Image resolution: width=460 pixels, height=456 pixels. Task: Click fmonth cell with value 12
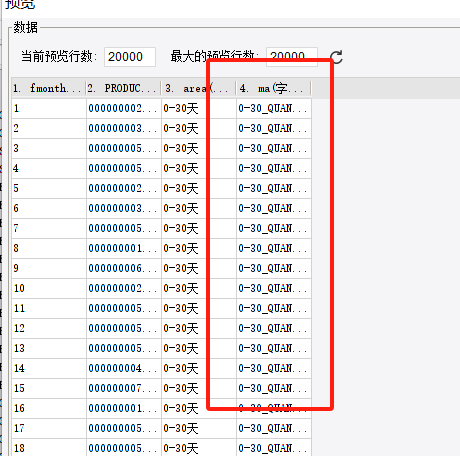49,328
